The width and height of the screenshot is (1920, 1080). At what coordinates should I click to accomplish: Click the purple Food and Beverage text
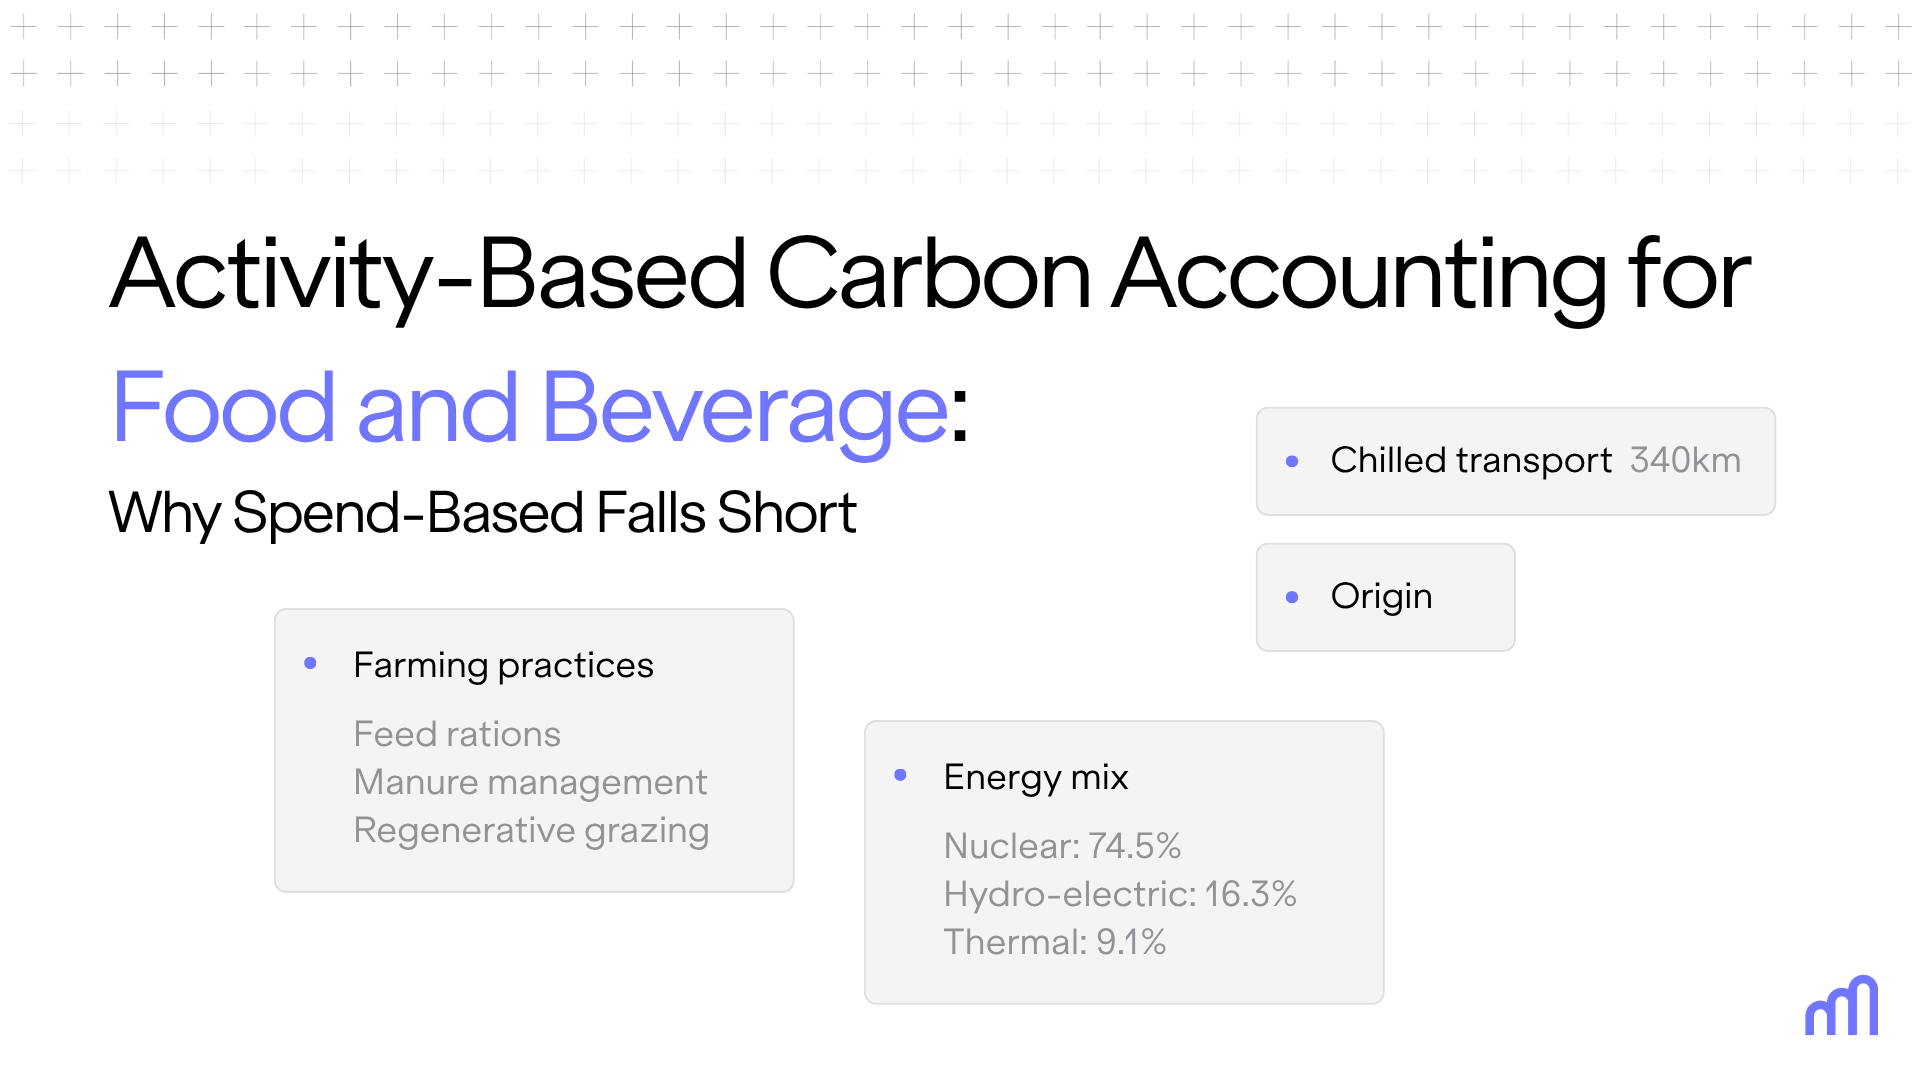pyautogui.click(x=529, y=408)
